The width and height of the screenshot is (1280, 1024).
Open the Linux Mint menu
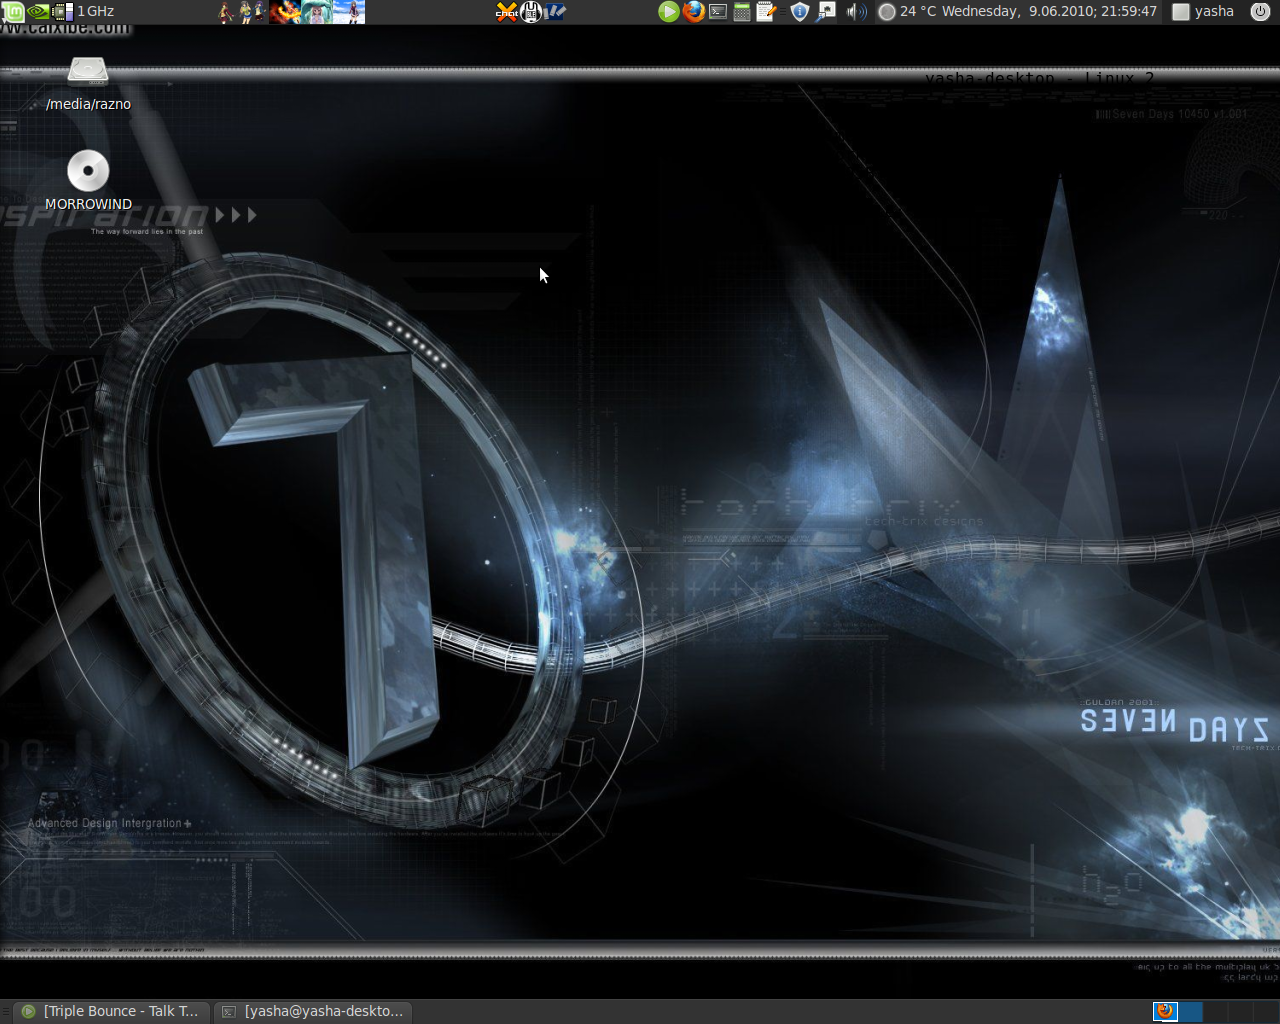pyautogui.click(x=13, y=12)
